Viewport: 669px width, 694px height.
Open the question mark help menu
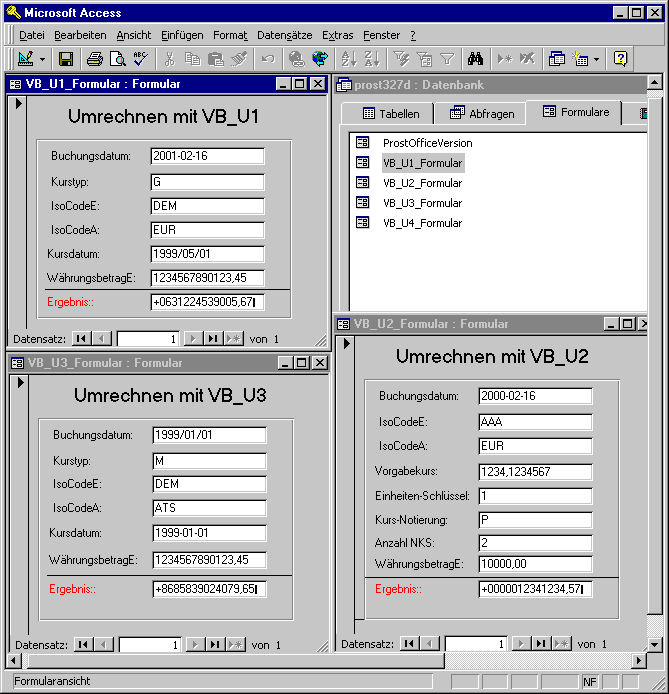click(x=413, y=35)
